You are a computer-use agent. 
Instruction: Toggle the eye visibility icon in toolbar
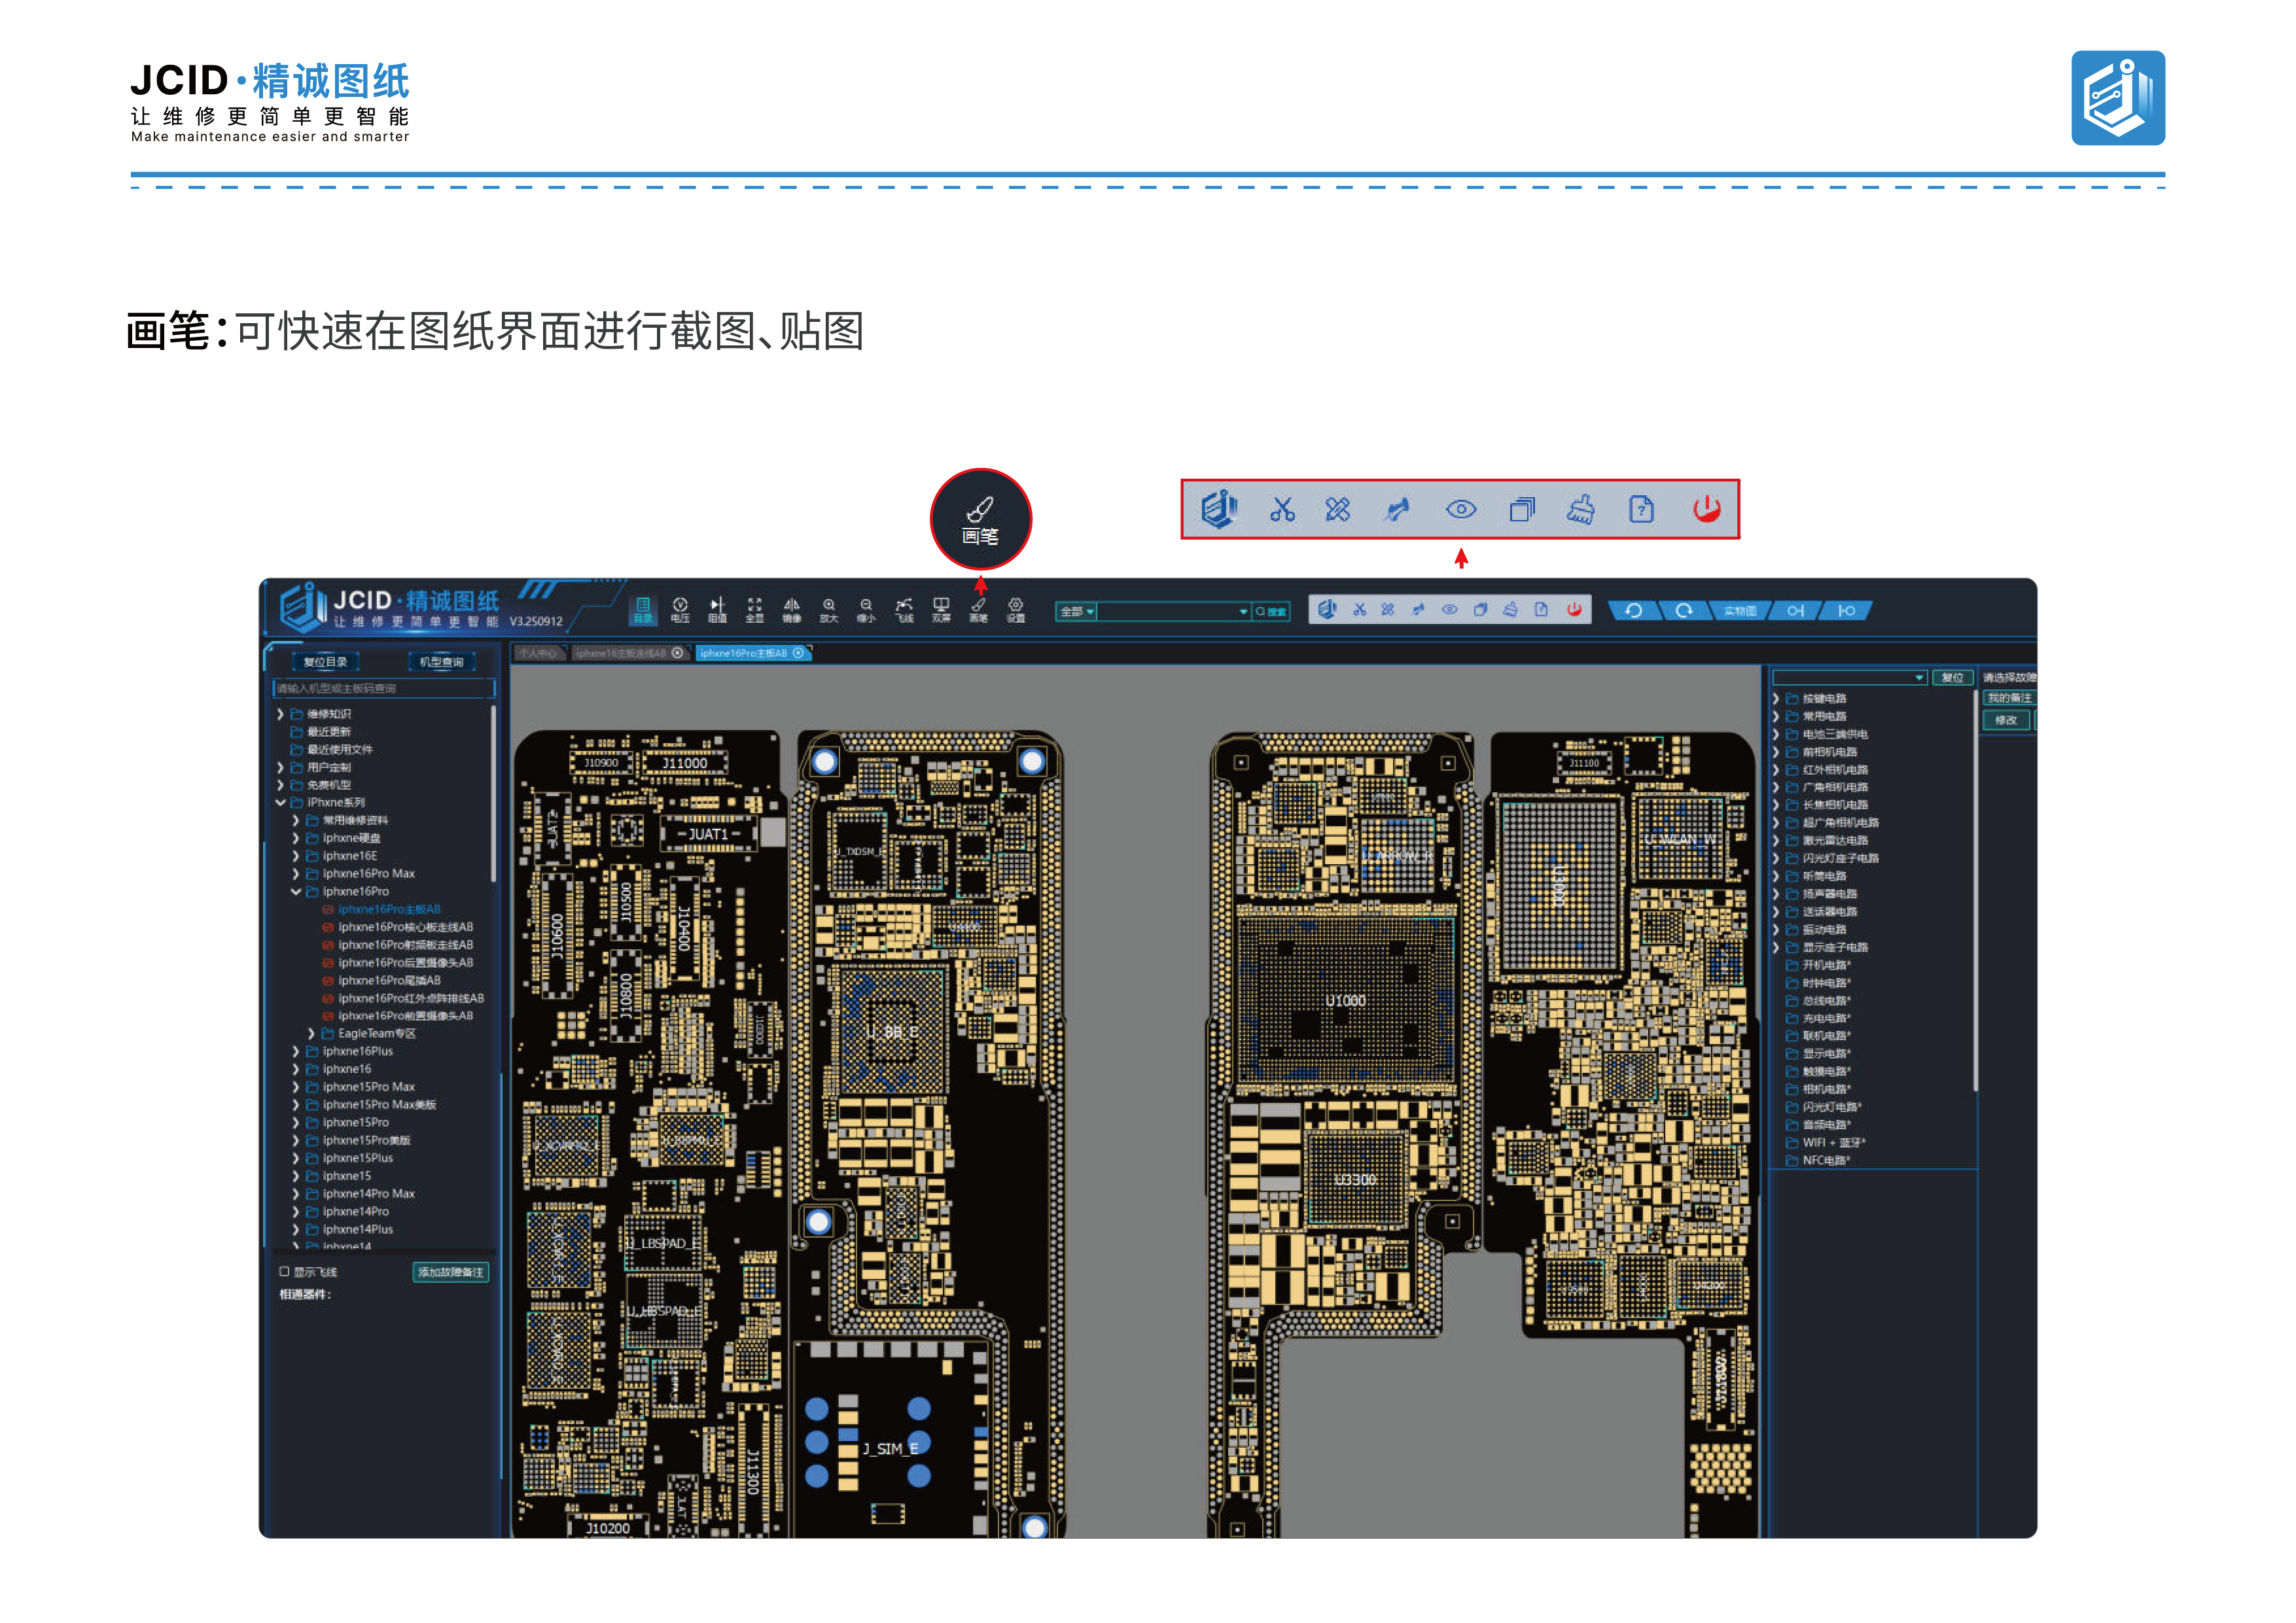(1449, 609)
